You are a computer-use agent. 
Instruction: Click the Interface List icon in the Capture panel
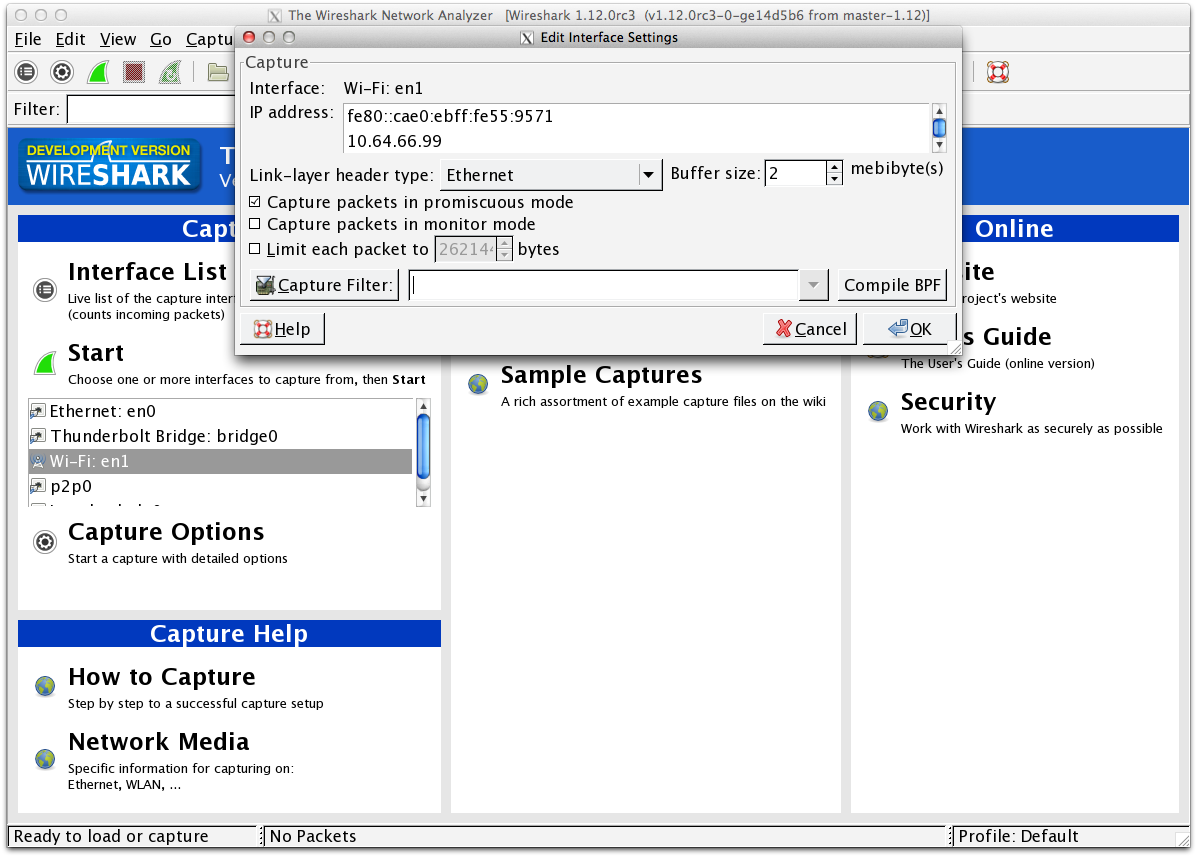click(45, 290)
